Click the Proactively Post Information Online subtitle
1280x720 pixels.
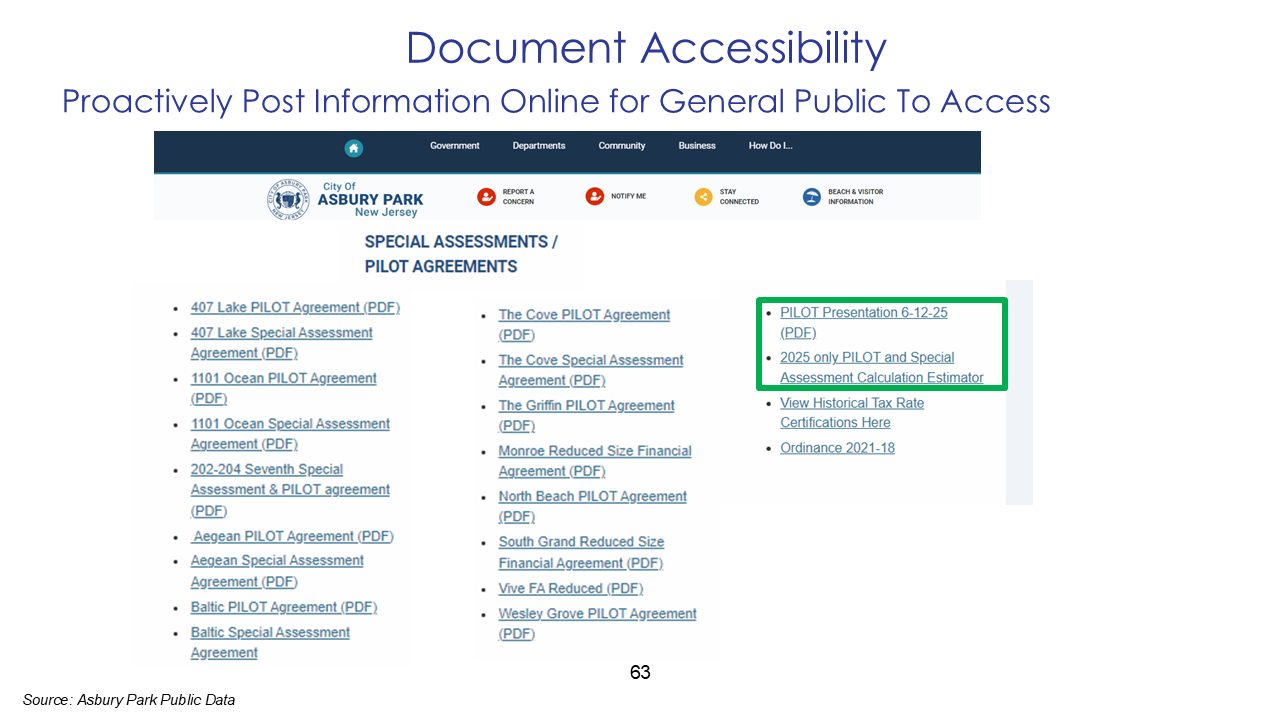pos(556,101)
